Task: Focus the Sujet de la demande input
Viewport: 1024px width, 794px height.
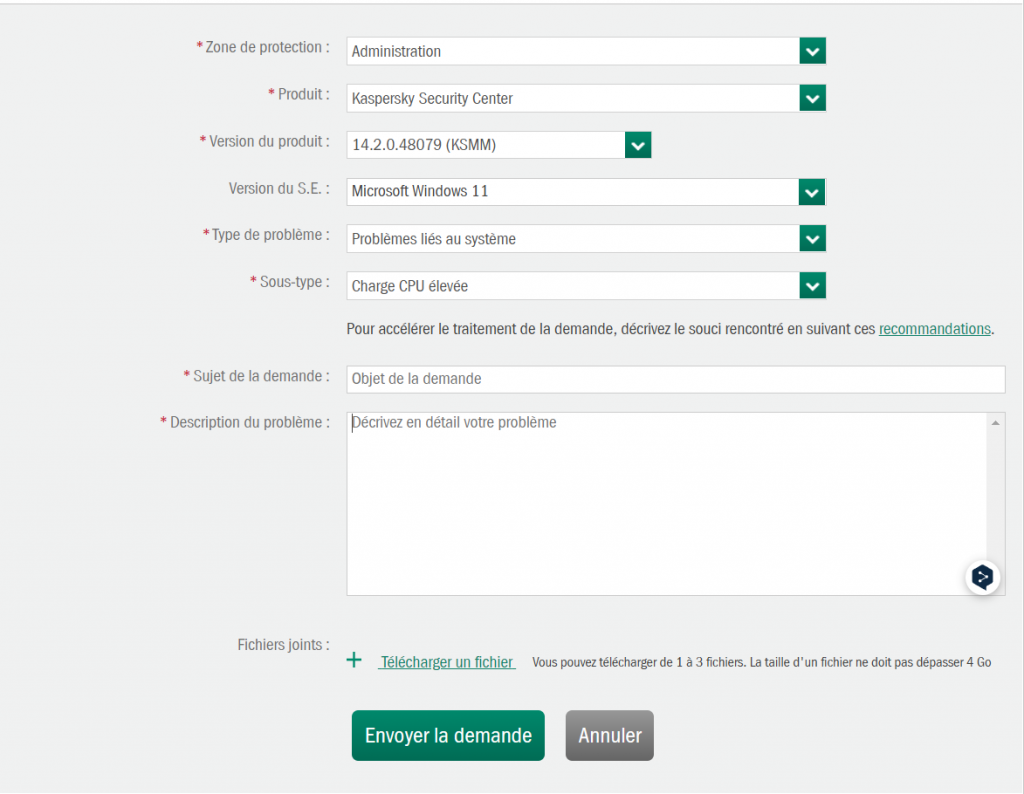Action: 675,379
